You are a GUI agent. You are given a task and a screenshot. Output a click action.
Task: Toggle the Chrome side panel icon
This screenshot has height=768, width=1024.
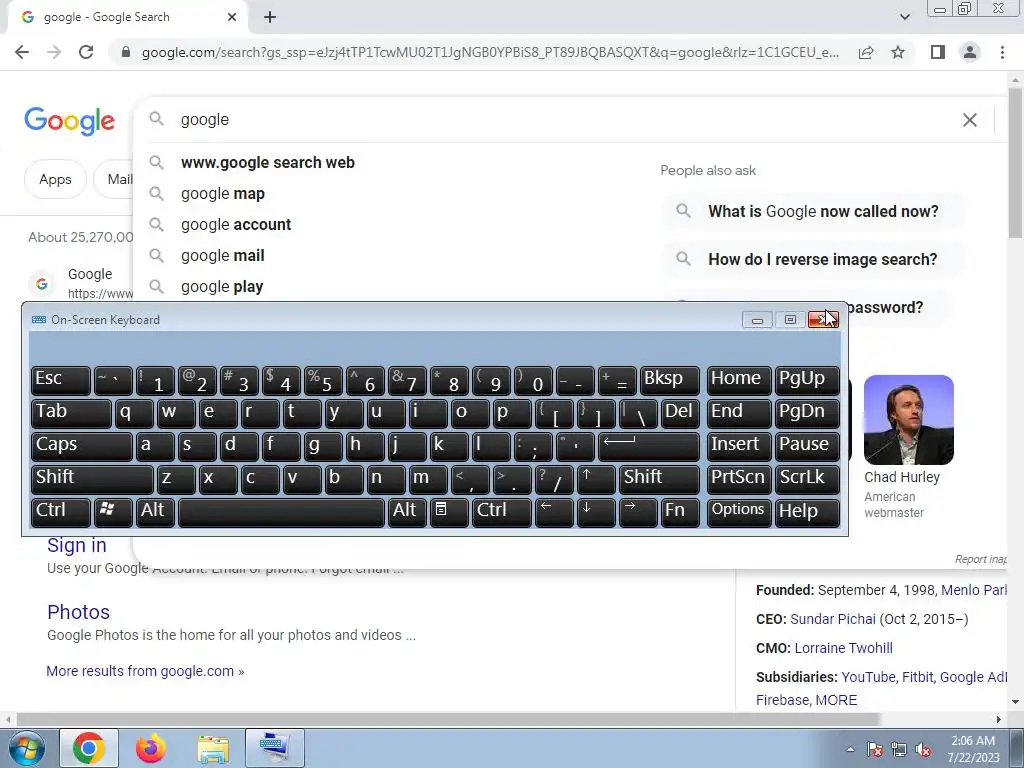coord(938,52)
